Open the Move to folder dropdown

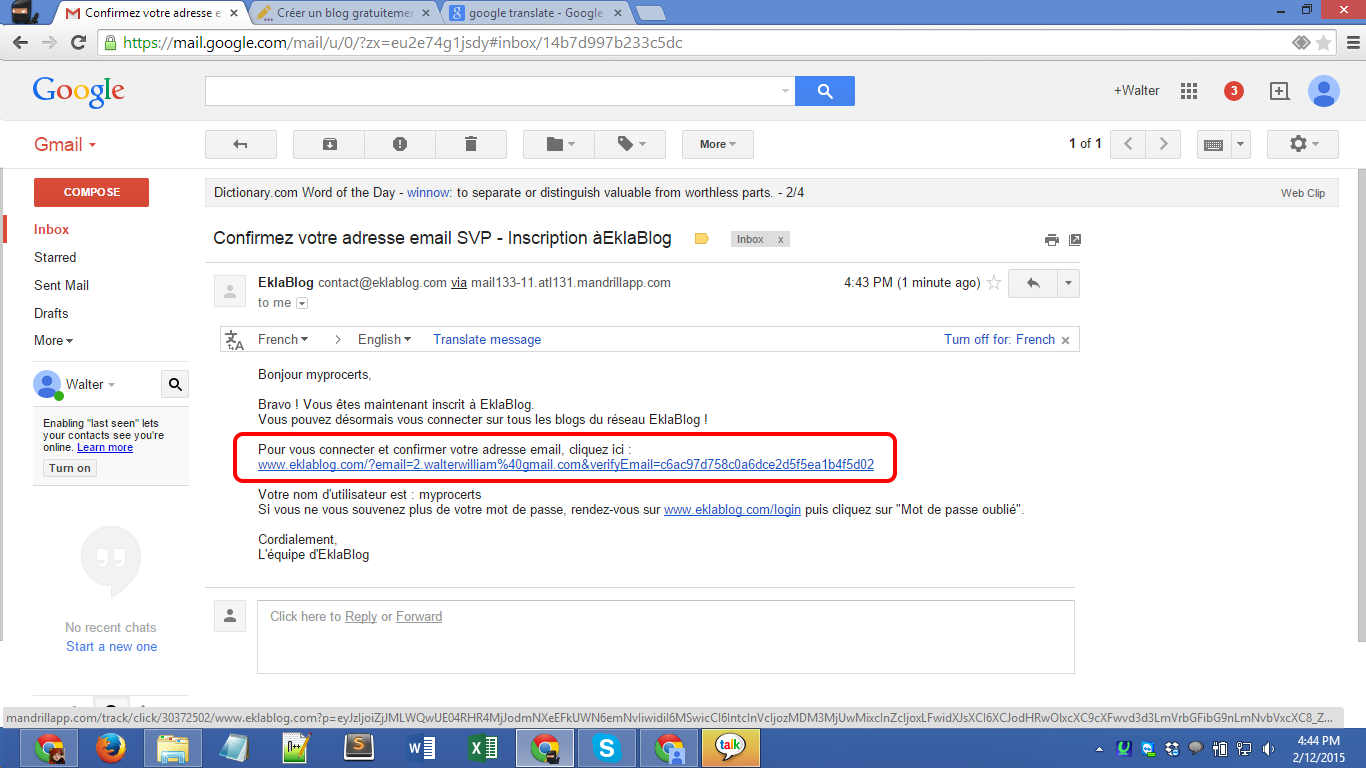(558, 144)
